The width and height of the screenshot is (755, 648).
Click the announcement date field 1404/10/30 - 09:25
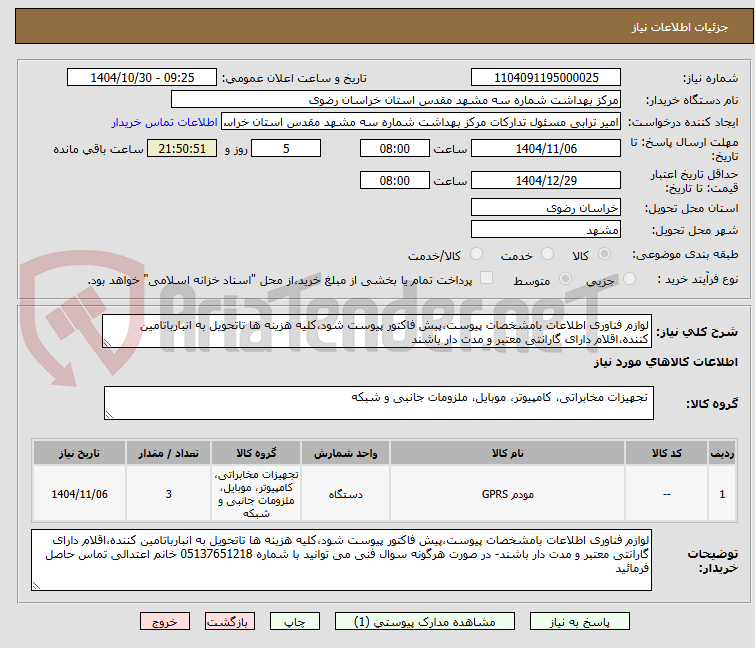[x=142, y=78]
